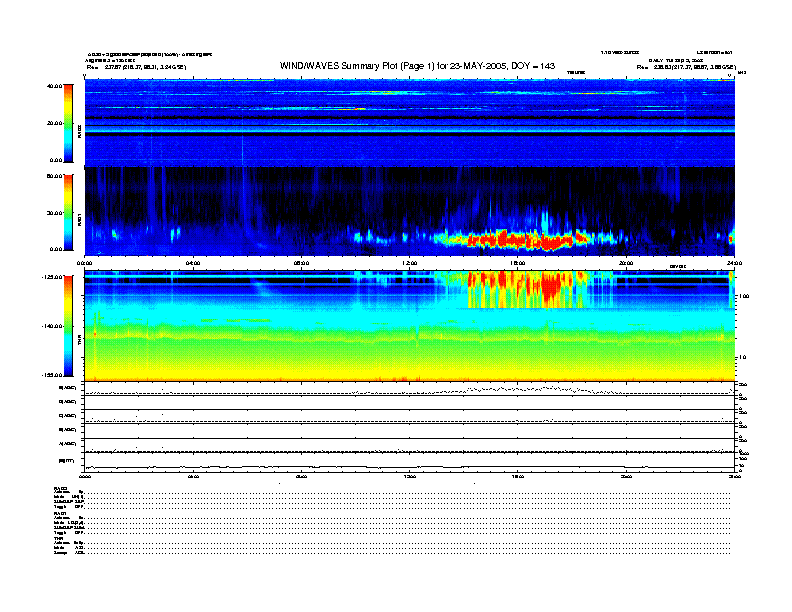Screen dimensions: 792x612
Task: Click the 08:00 tick below RAD1 spectrogram
Action: (302, 263)
